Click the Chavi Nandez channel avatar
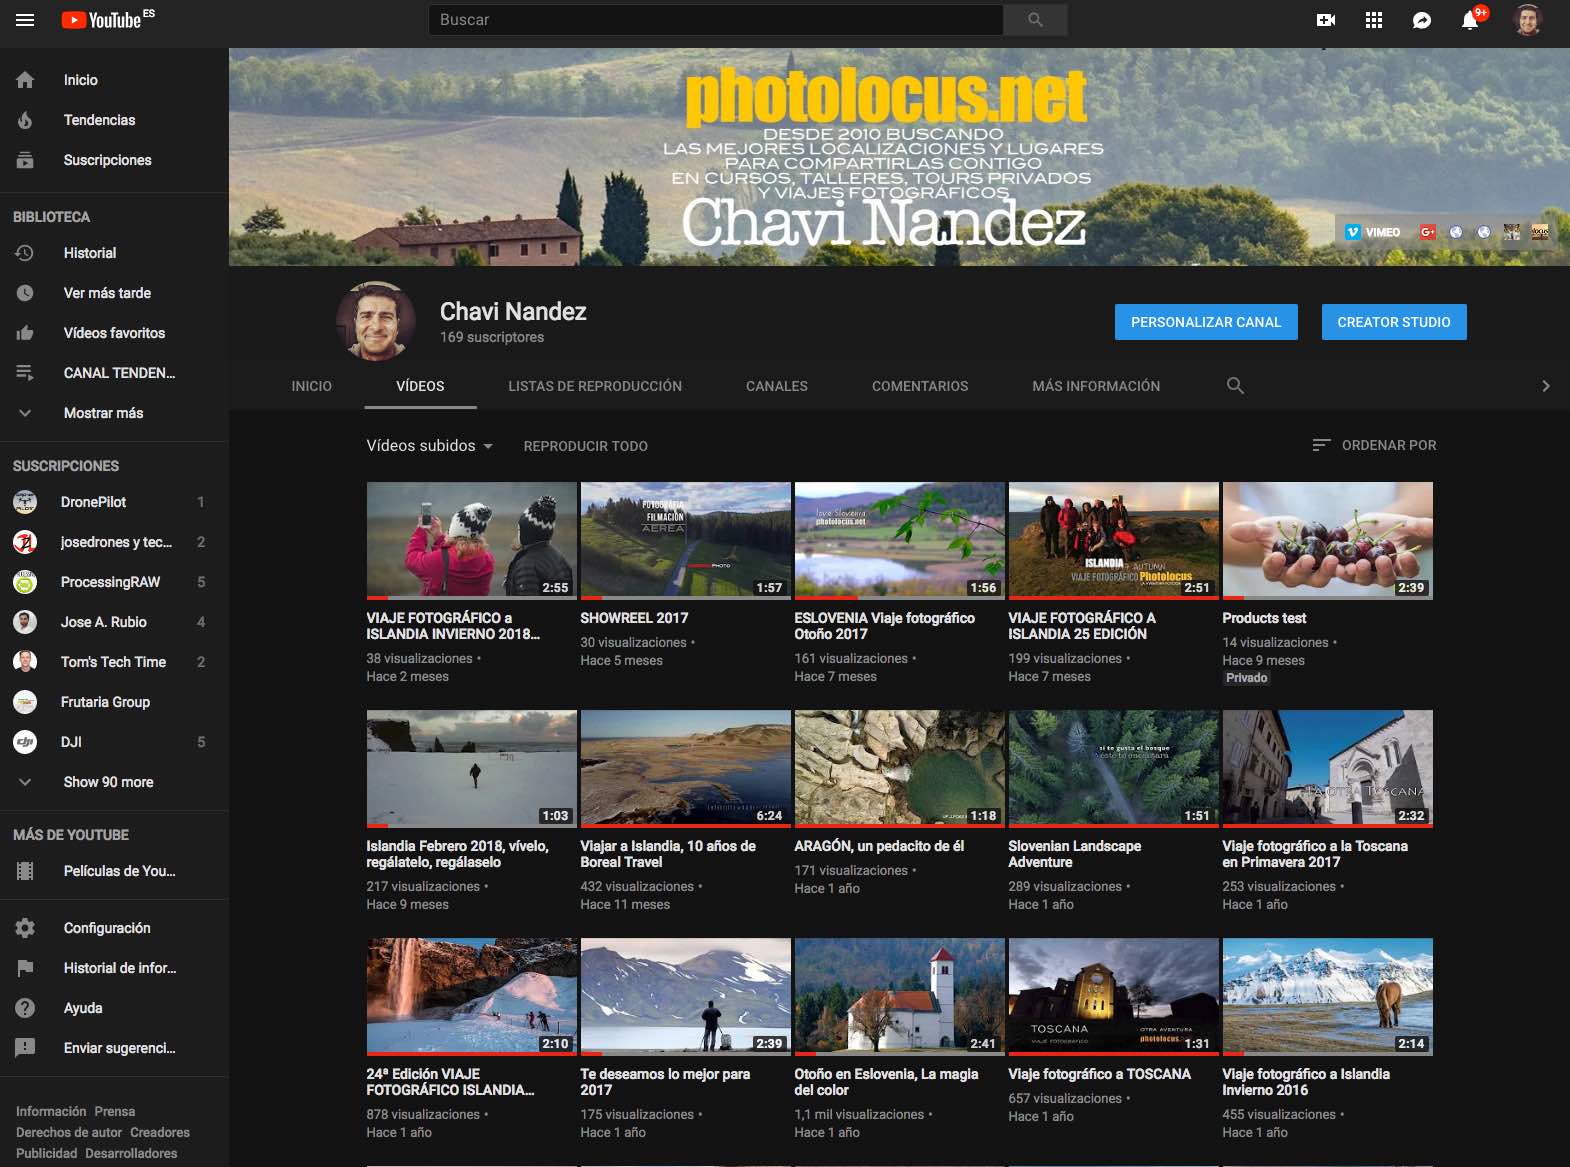Viewport: 1570px width, 1167px height. [376, 321]
